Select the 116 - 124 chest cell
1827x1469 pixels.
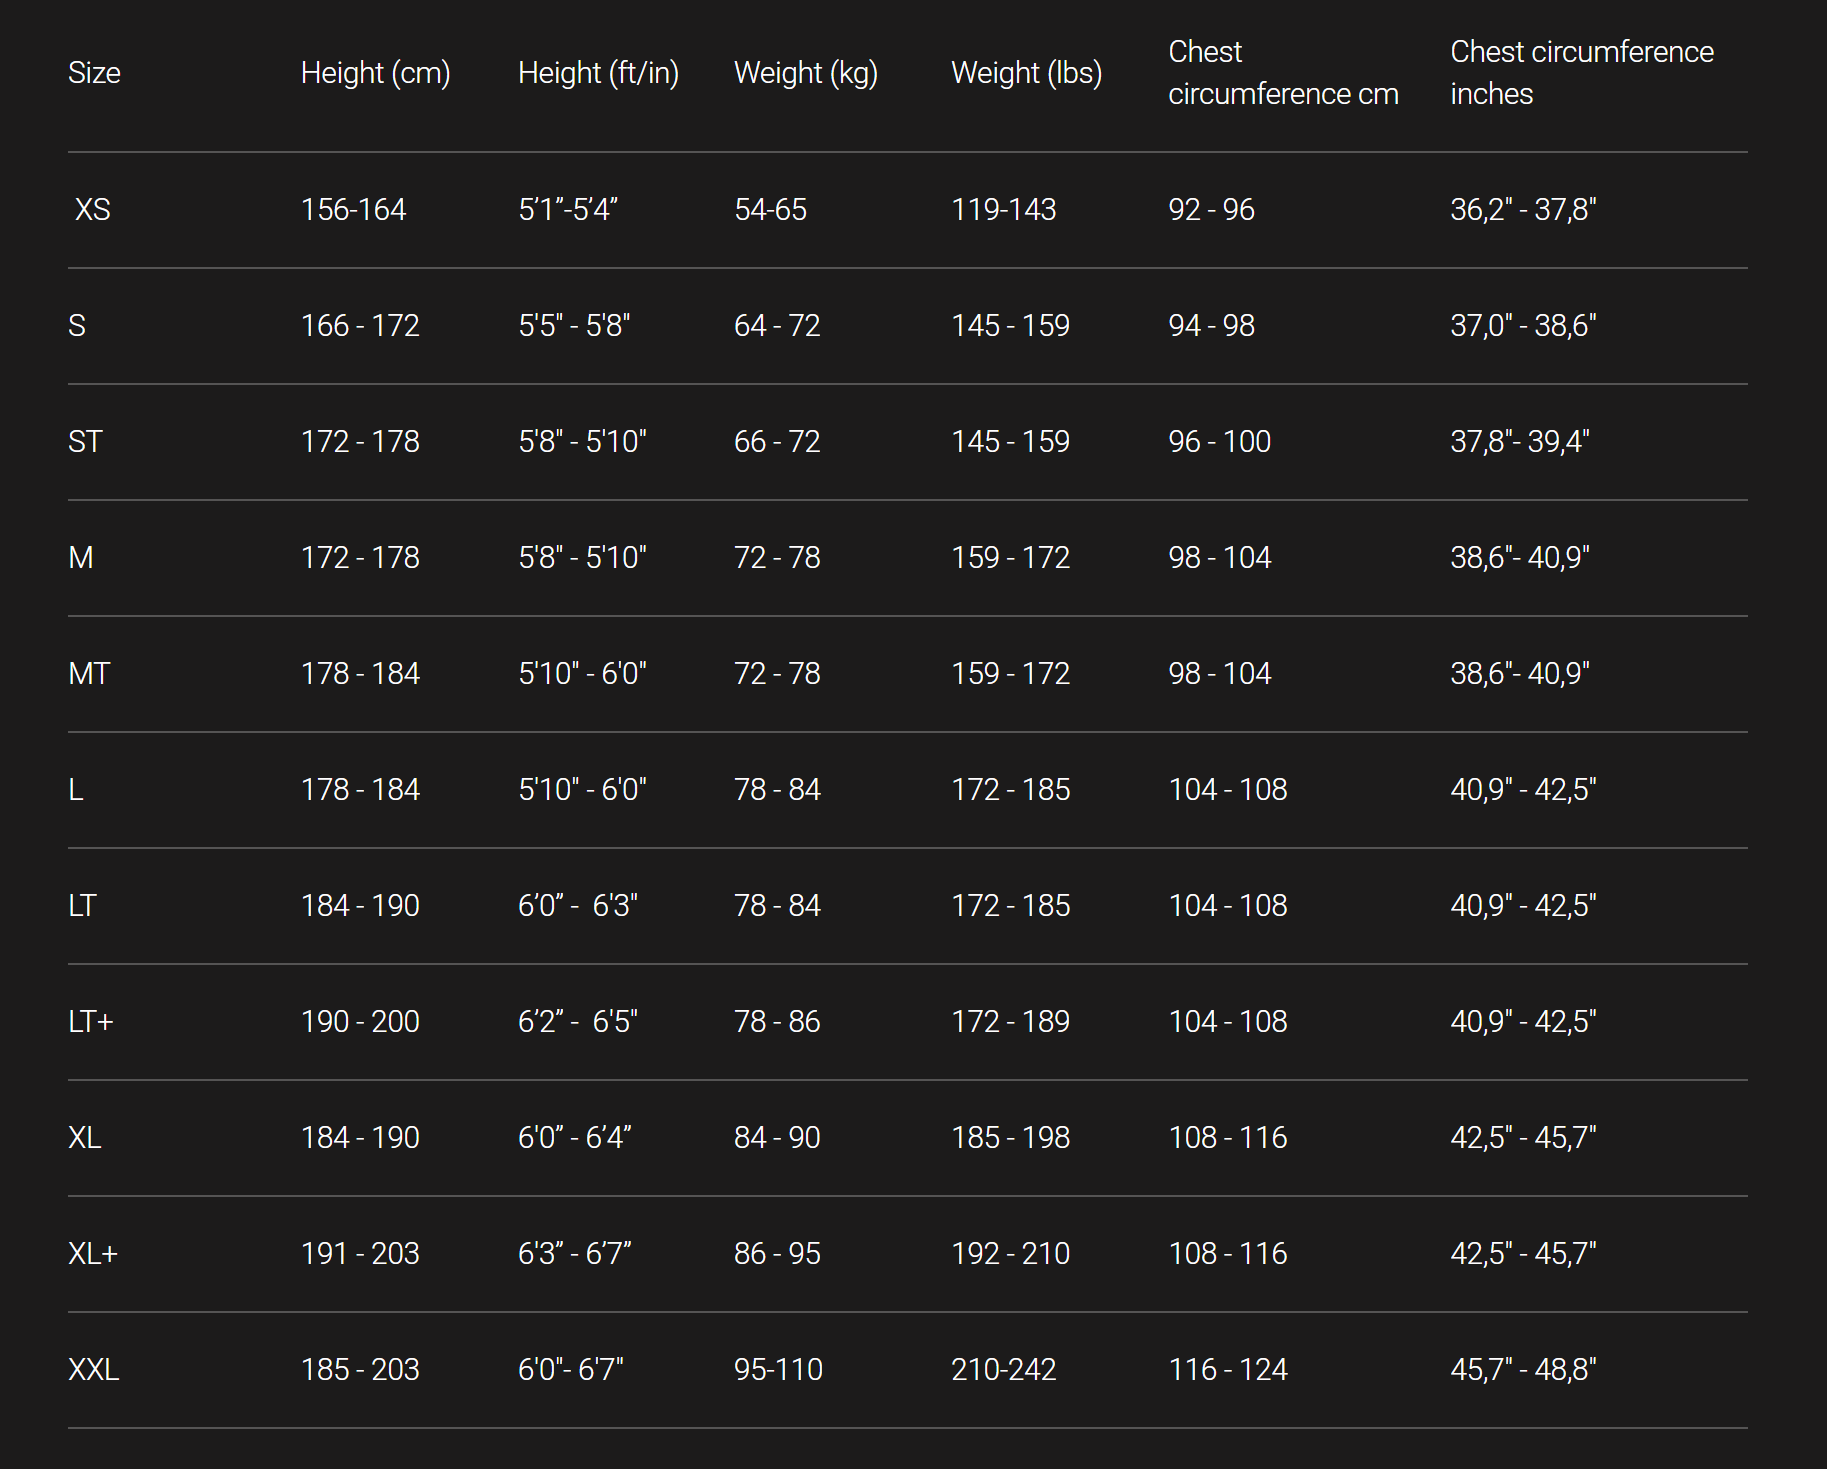coord(1228,1369)
